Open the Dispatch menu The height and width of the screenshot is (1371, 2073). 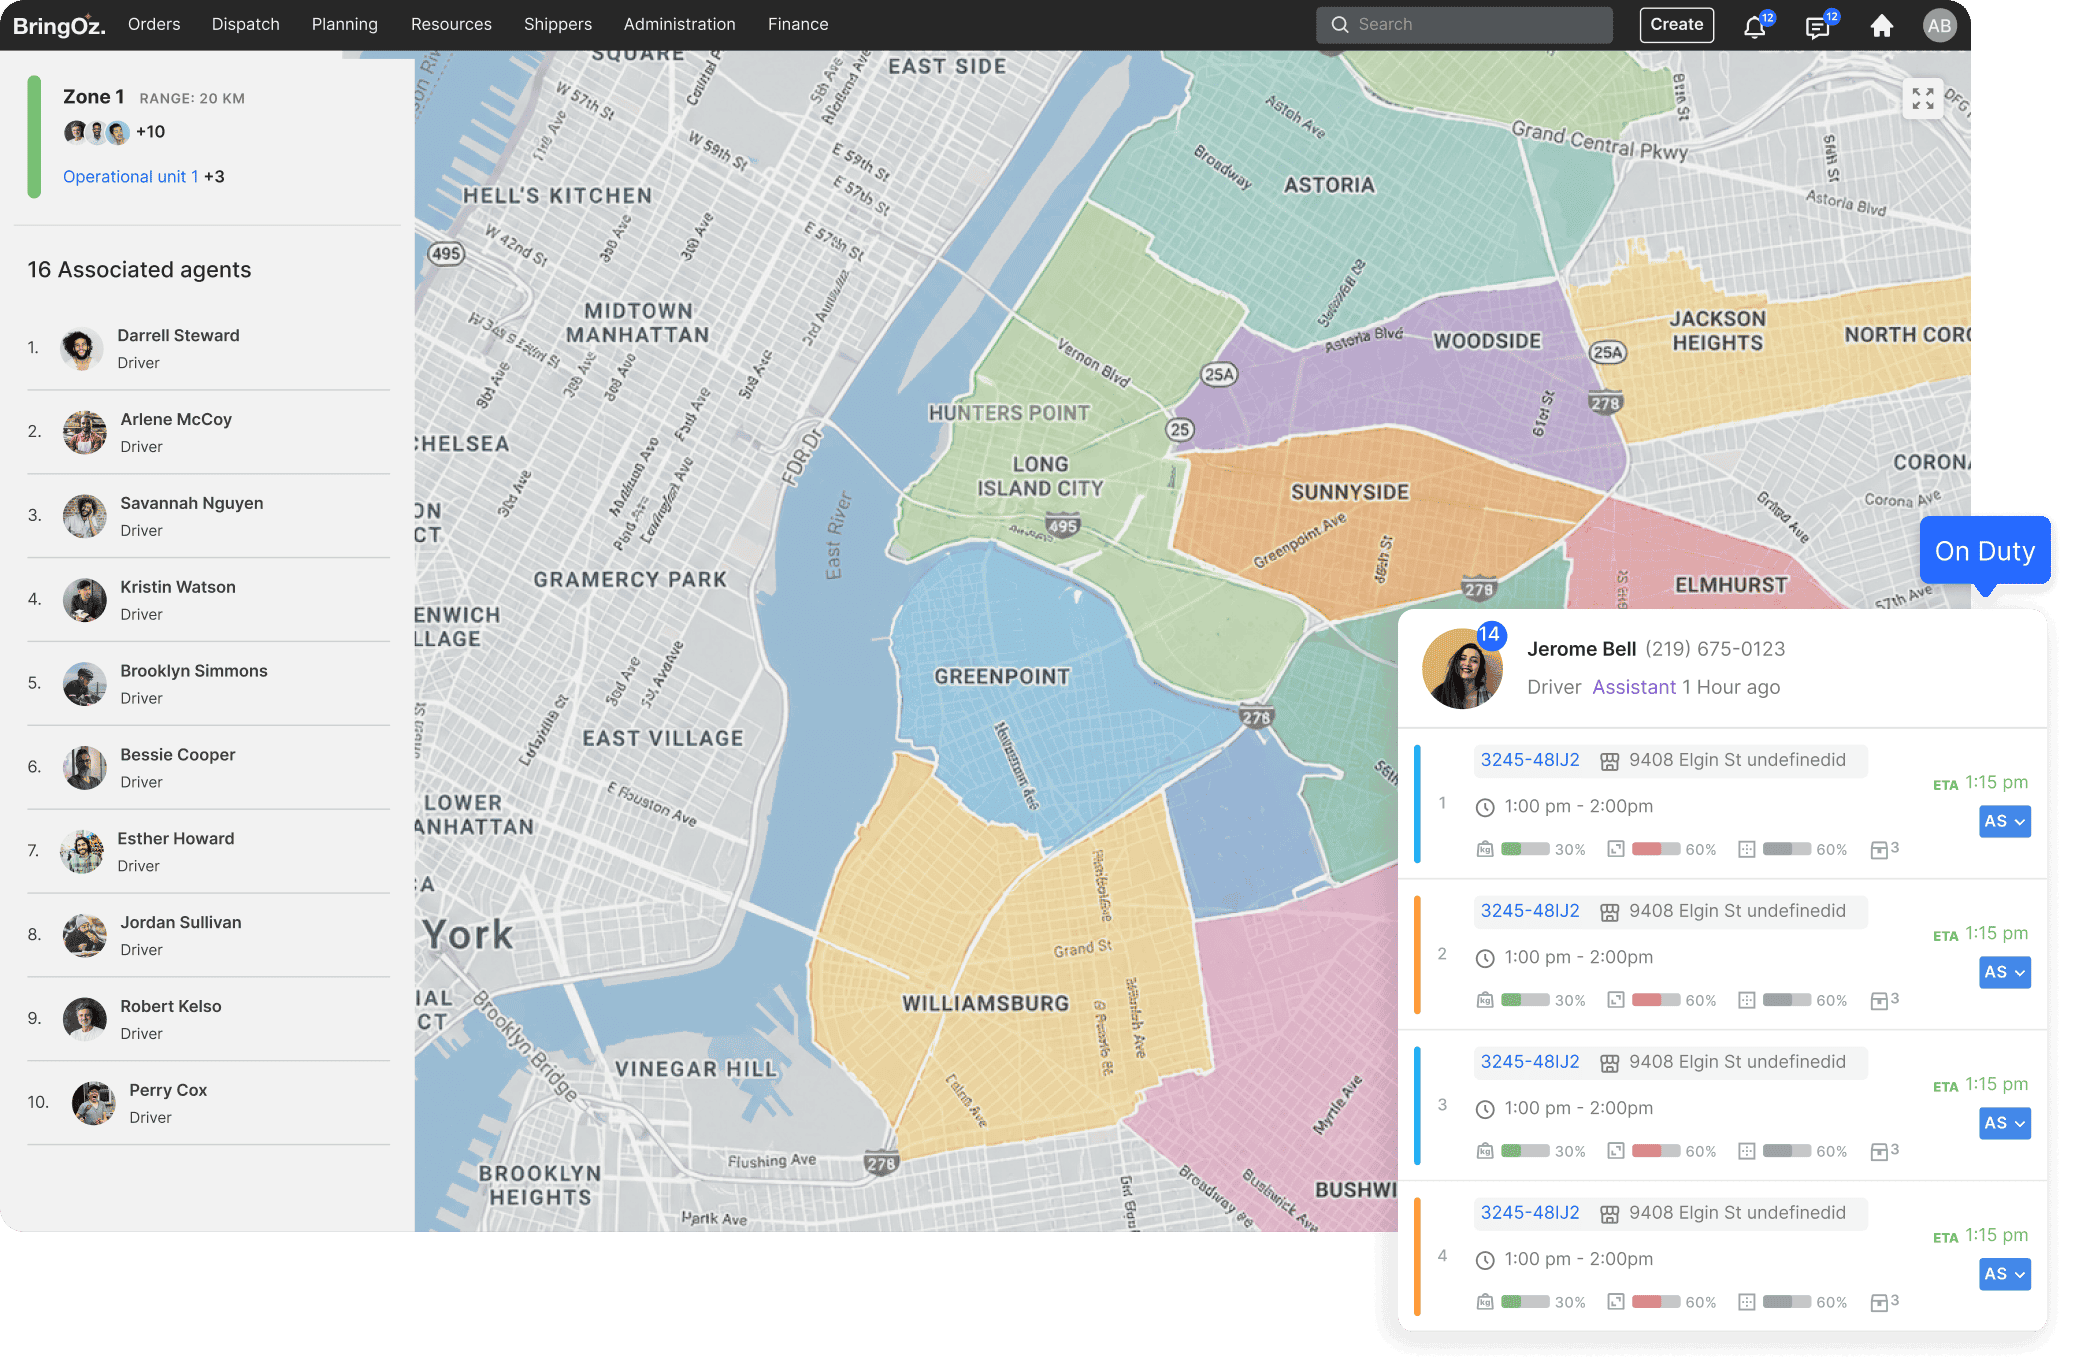pyautogui.click(x=245, y=24)
